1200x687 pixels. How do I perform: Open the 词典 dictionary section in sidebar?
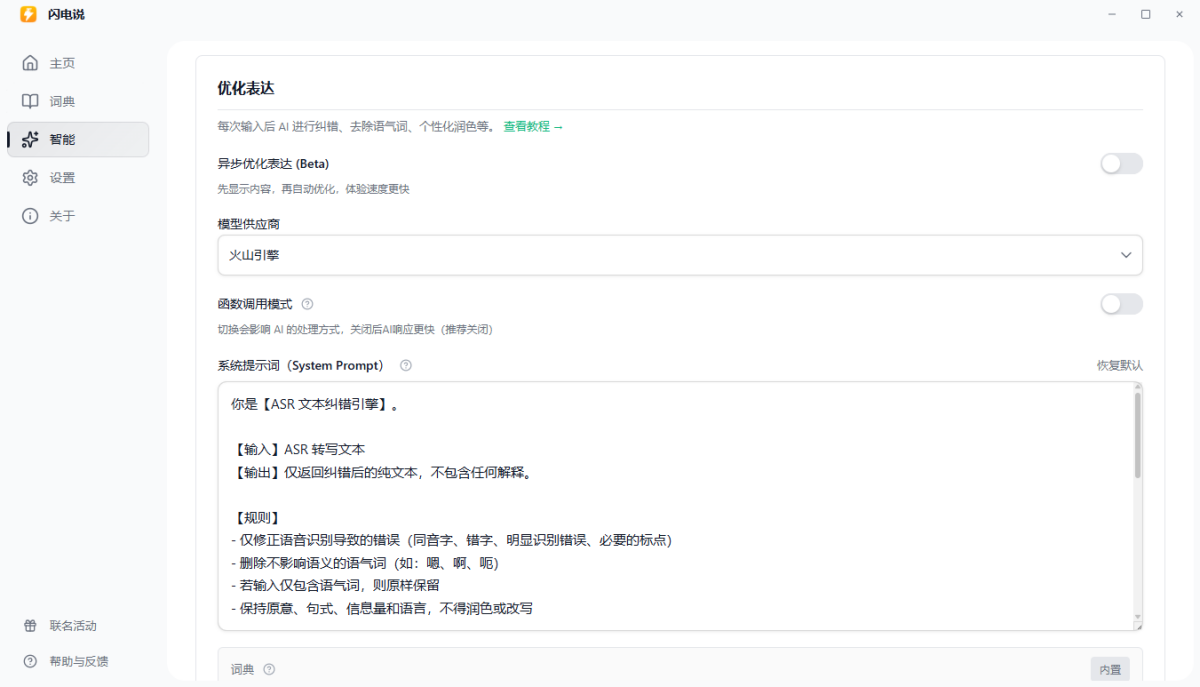[60, 100]
